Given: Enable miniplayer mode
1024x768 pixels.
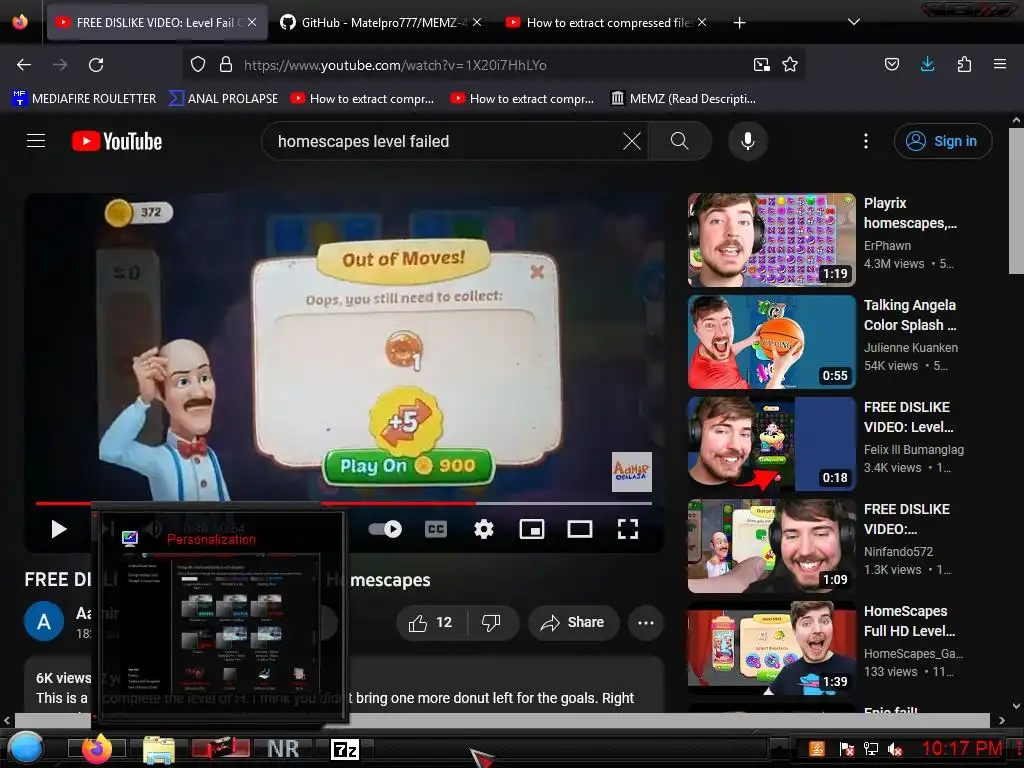Looking at the screenshot, I should click(x=532, y=529).
